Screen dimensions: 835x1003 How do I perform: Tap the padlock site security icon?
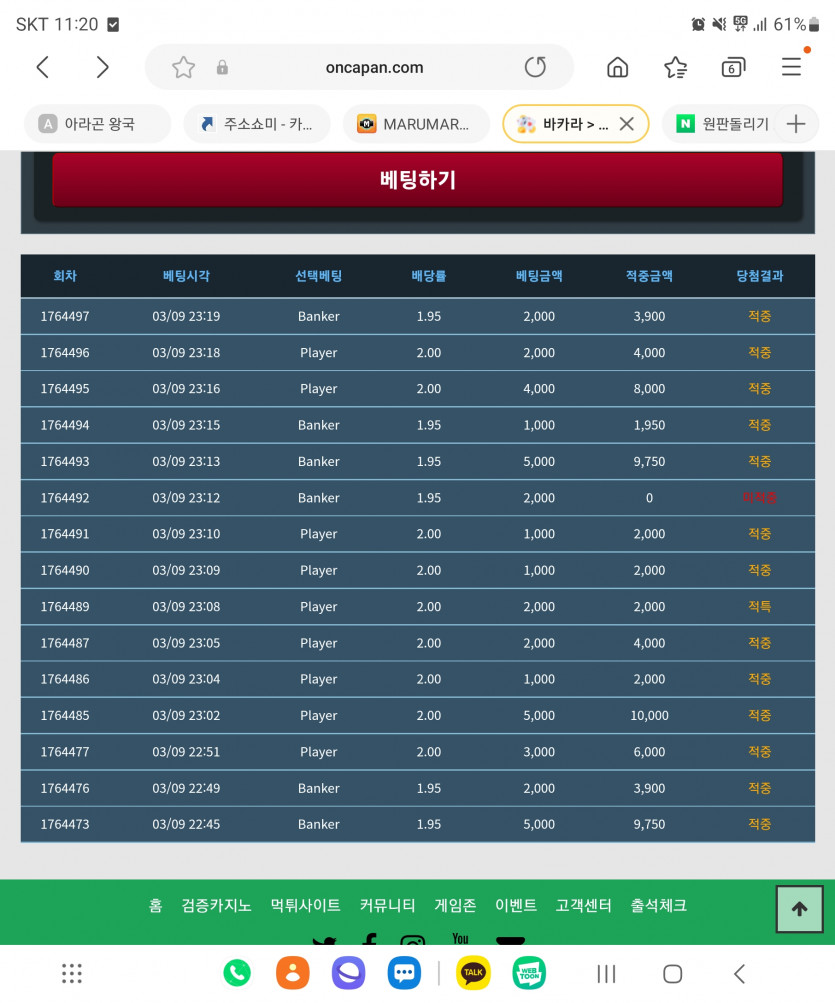point(222,67)
